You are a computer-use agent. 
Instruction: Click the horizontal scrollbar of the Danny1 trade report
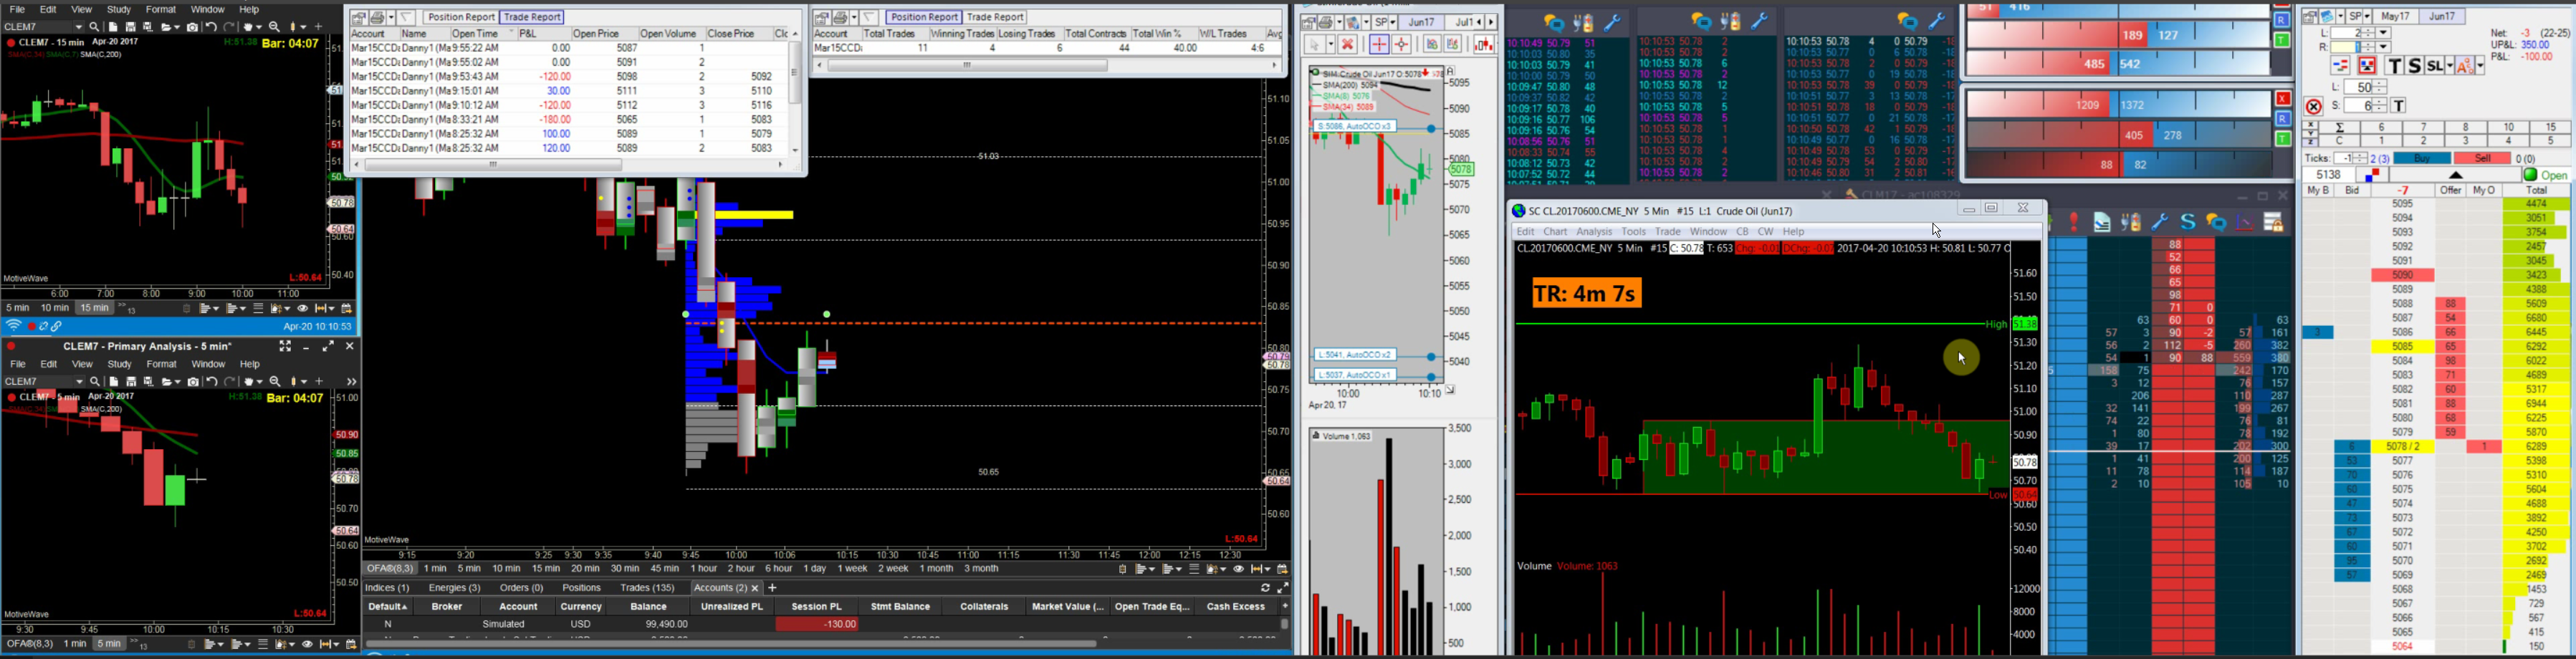[493, 165]
